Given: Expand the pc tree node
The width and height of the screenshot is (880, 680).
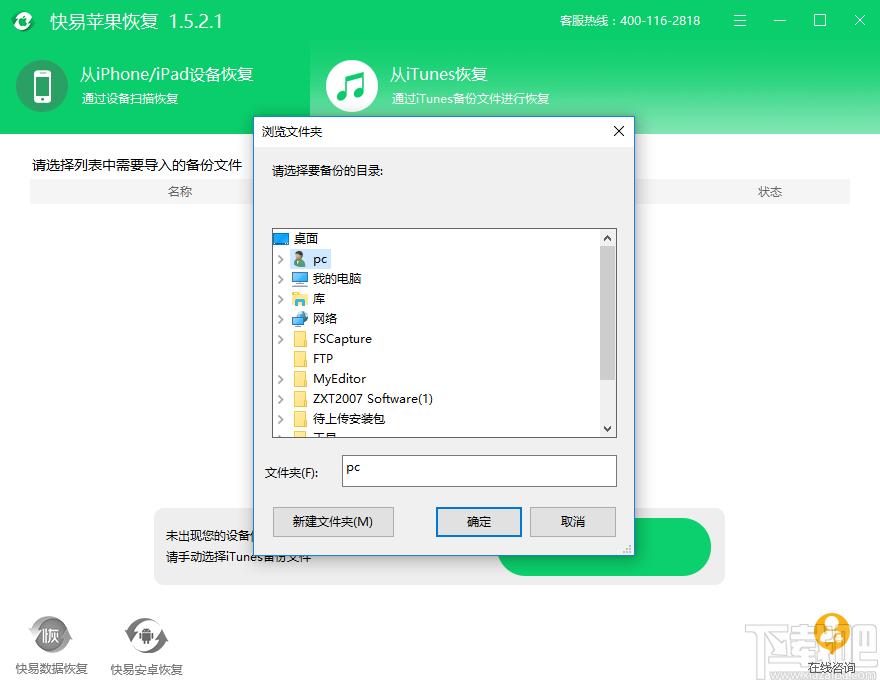Looking at the screenshot, I should click(281, 259).
